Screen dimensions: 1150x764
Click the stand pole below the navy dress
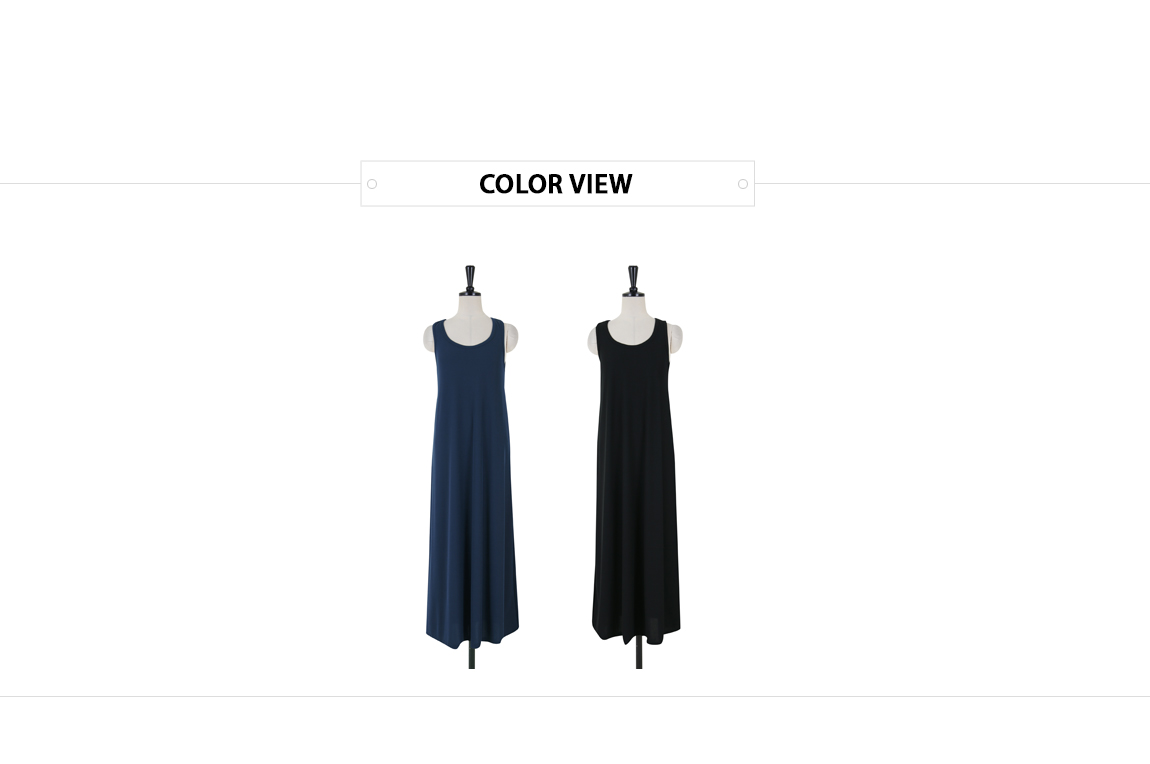pyautogui.click(x=472, y=657)
